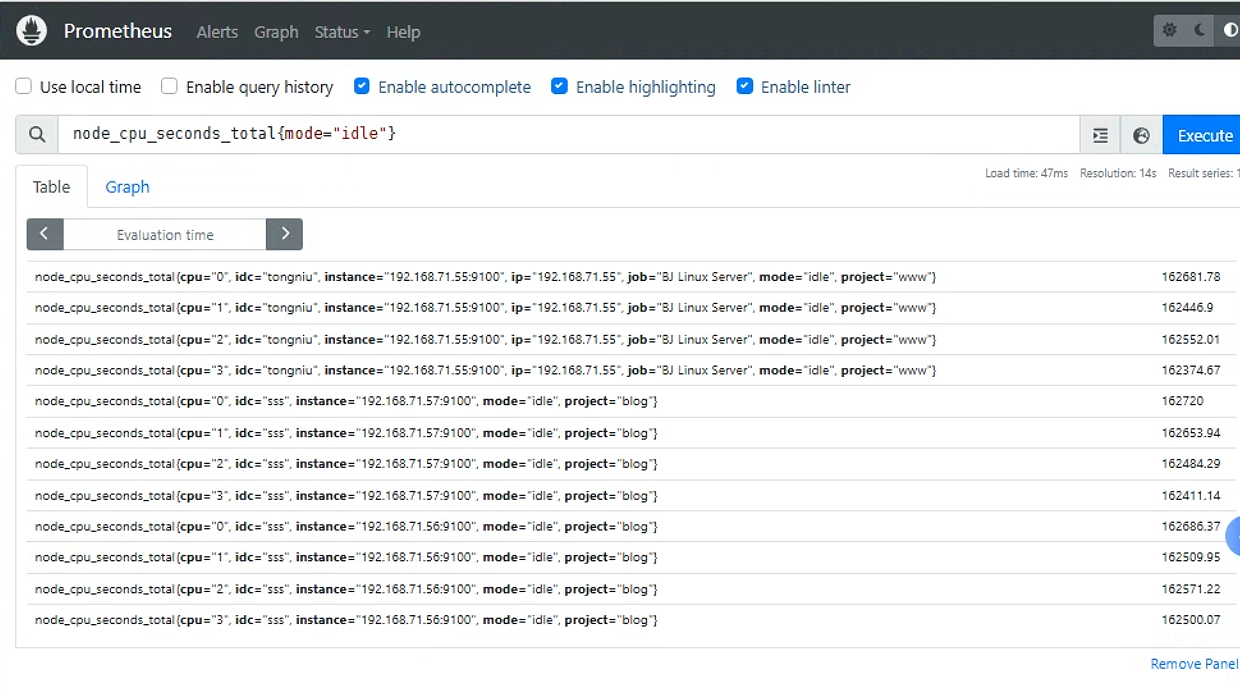Select value 162681.78
Viewport: 1240px width, 689px height.
[x=1191, y=277]
